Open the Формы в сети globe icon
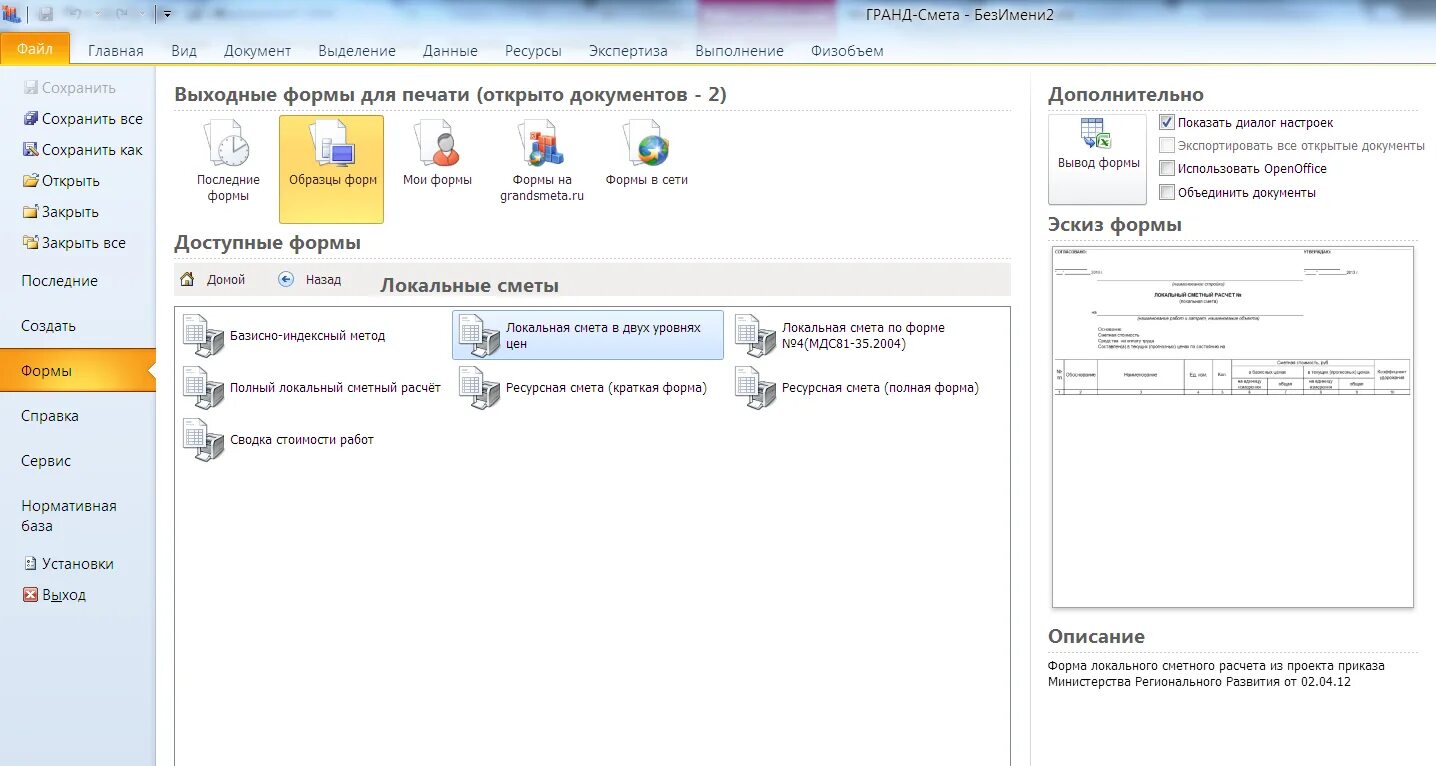Image resolution: width=1436 pixels, height=766 pixels. 646,154
